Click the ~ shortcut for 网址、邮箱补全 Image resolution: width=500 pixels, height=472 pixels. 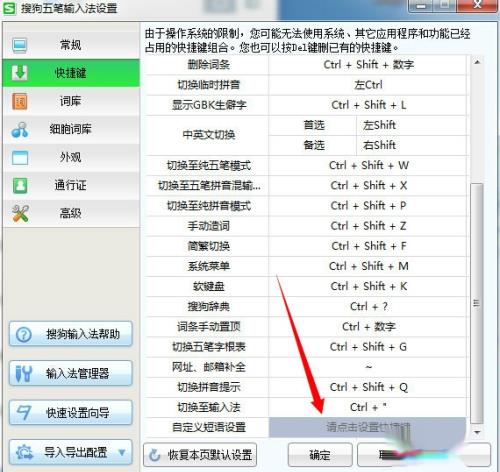click(368, 367)
